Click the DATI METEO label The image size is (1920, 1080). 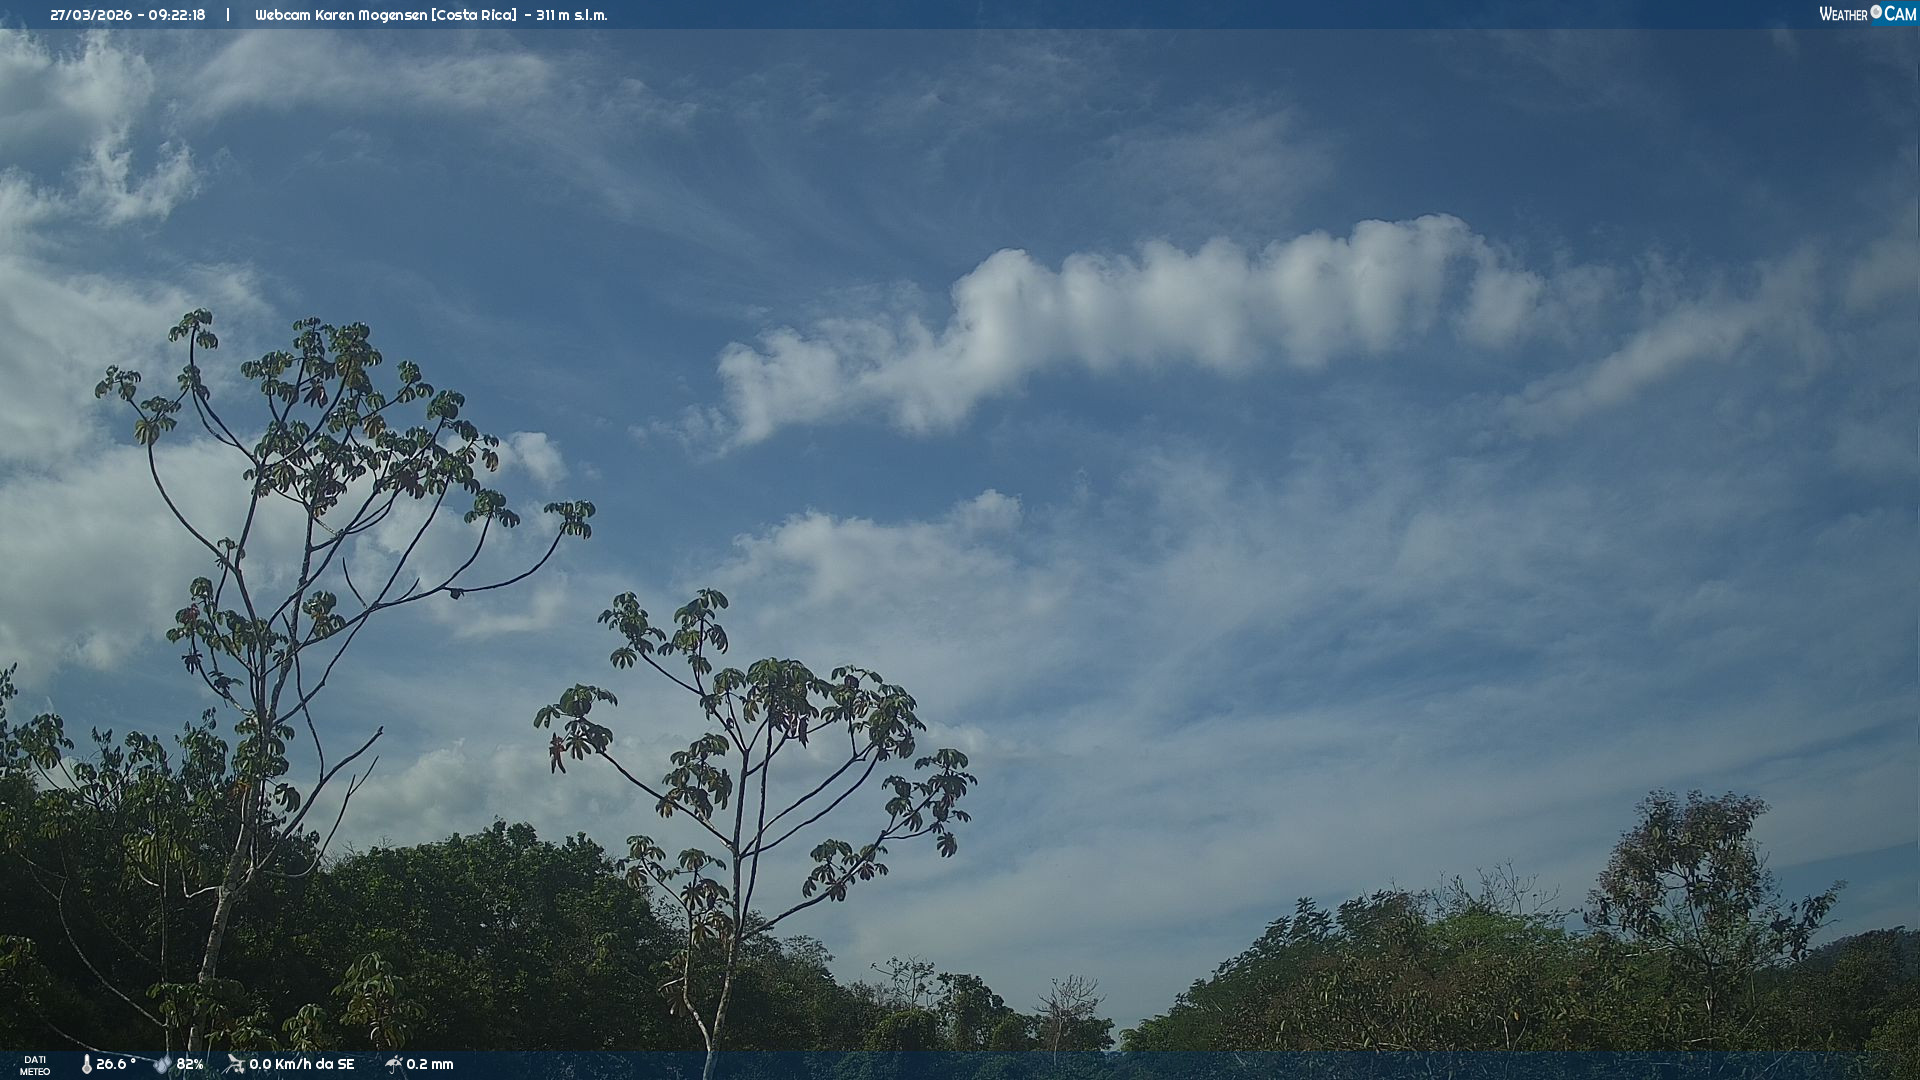pyautogui.click(x=35, y=1065)
